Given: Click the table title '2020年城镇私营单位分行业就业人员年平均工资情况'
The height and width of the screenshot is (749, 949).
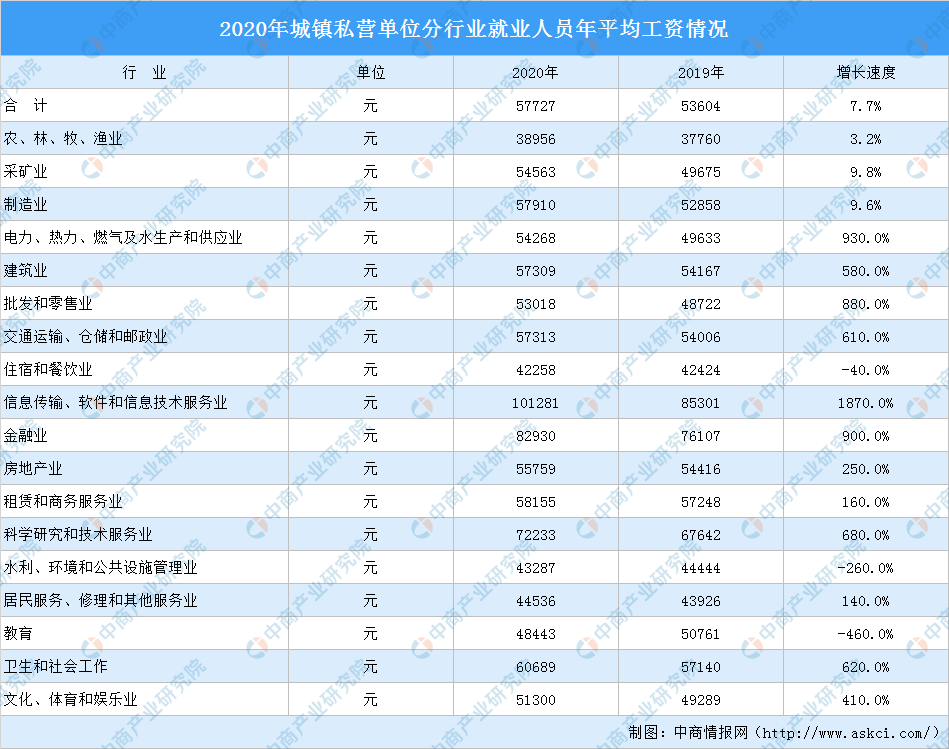Looking at the screenshot, I should pos(473,28).
